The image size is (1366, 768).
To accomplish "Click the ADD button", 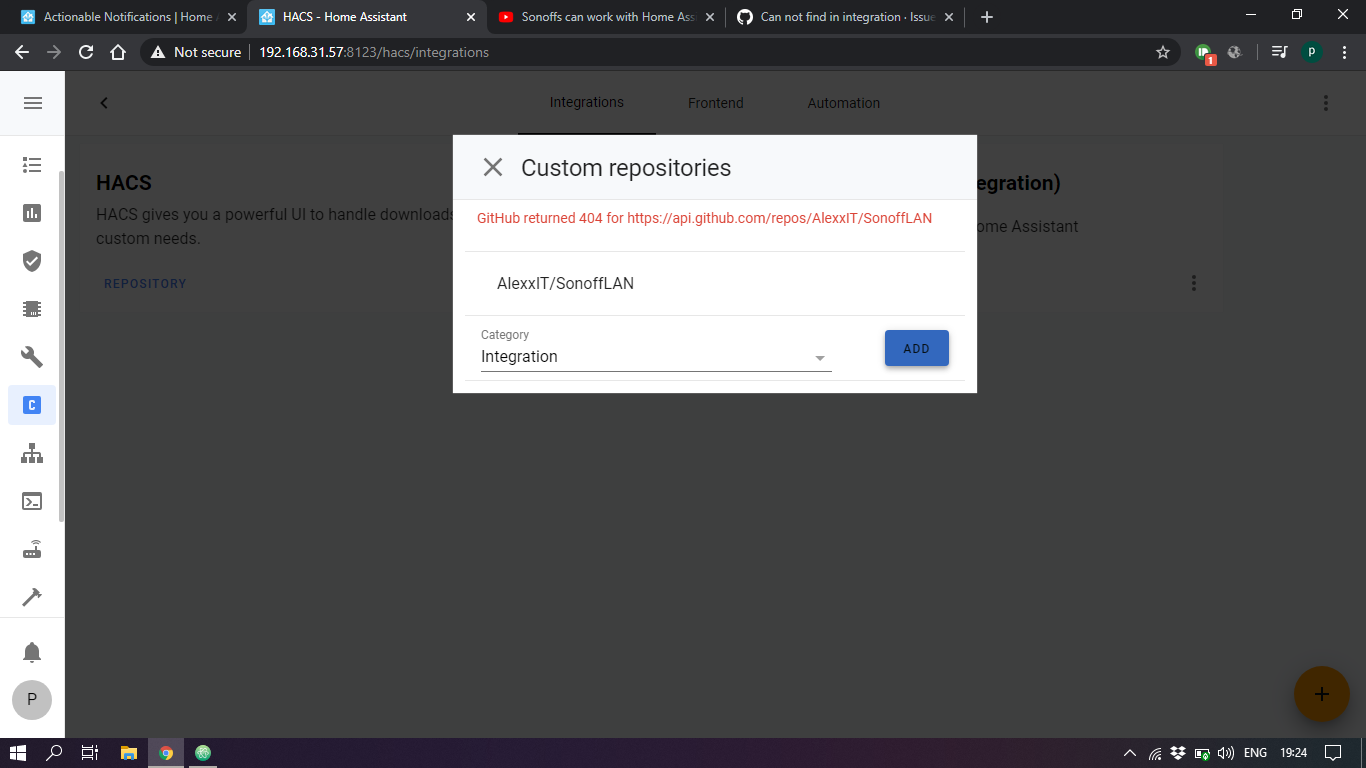I will pos(916,347).
